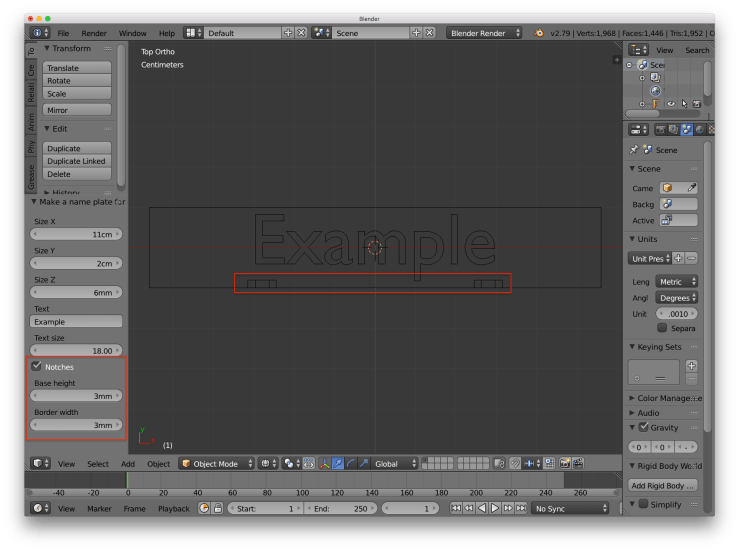Open the properties editor type selector
The height and width of the screenshot is (551, 739).
(639, 129)
